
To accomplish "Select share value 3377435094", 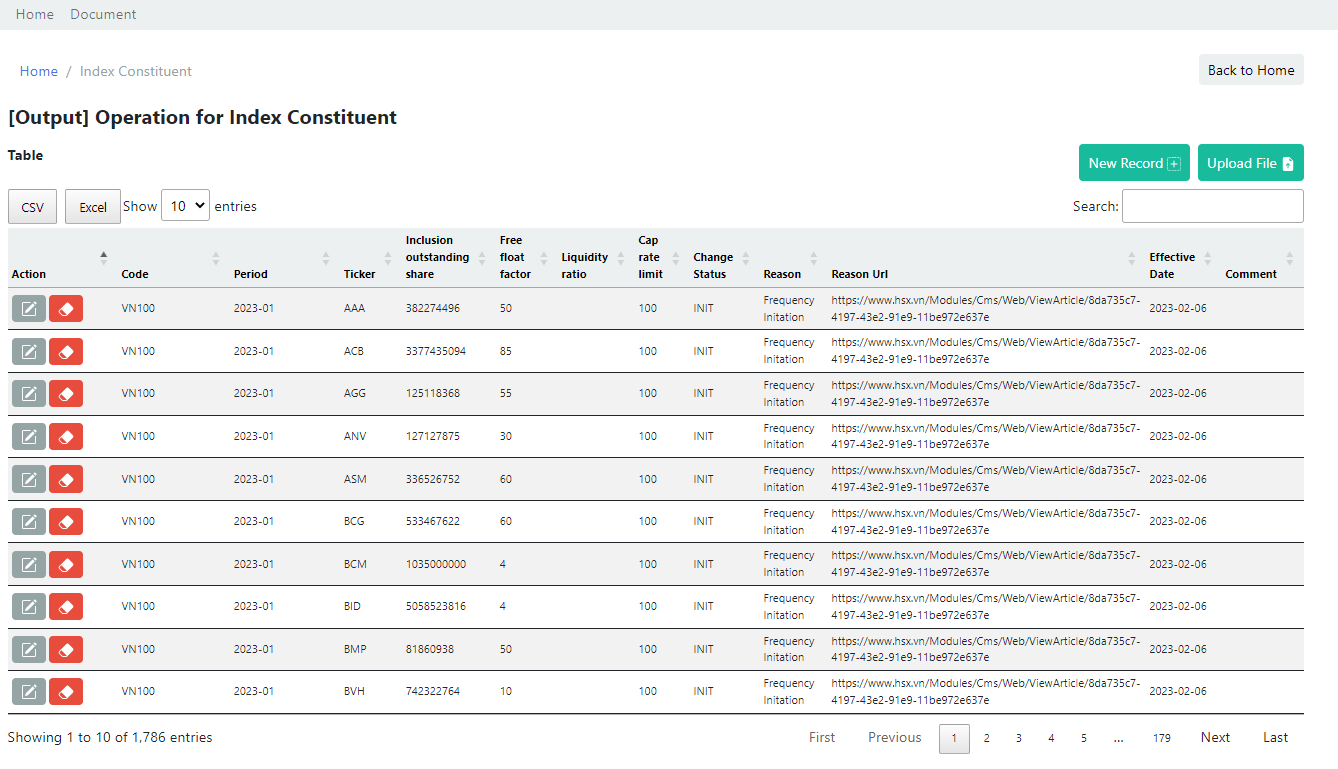I will [436, 351].
